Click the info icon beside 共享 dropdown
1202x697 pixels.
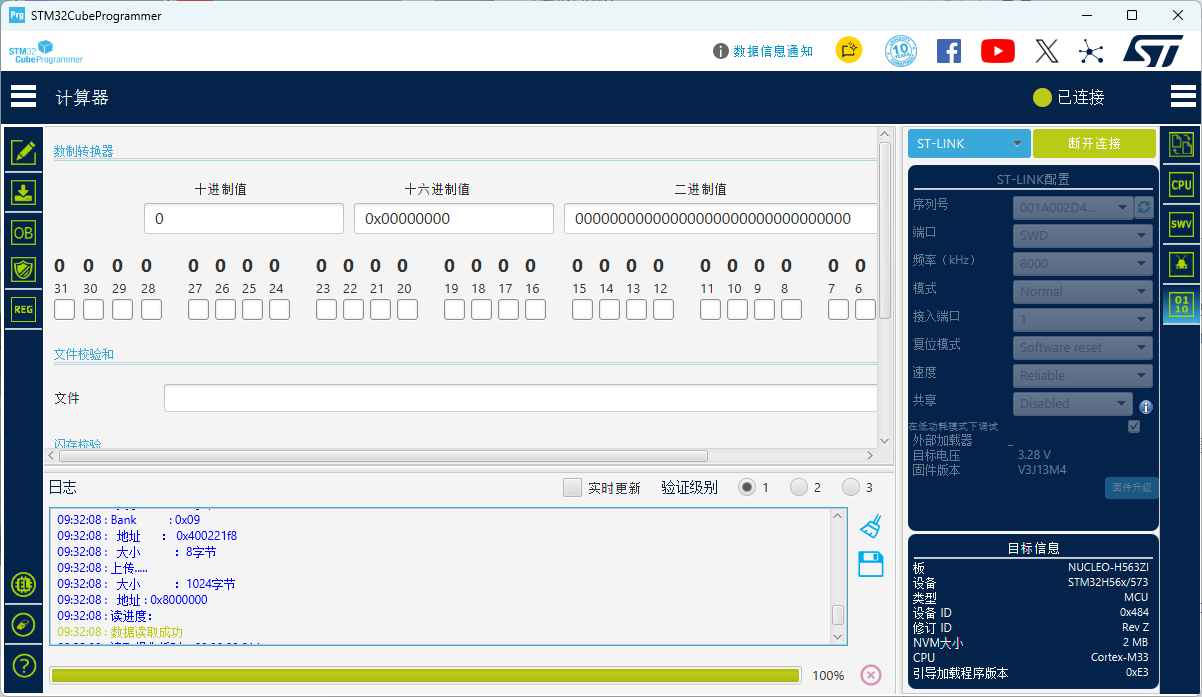tap(1146, 407)
